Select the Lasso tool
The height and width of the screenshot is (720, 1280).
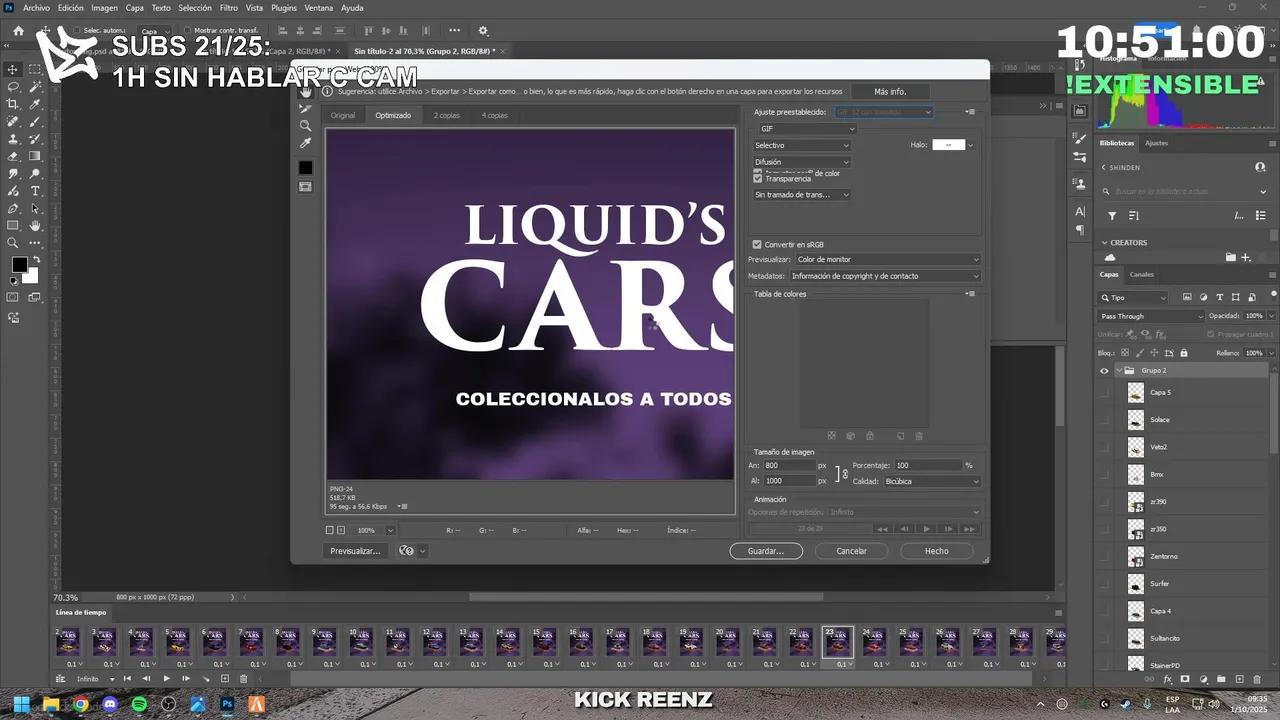(13, 87)
